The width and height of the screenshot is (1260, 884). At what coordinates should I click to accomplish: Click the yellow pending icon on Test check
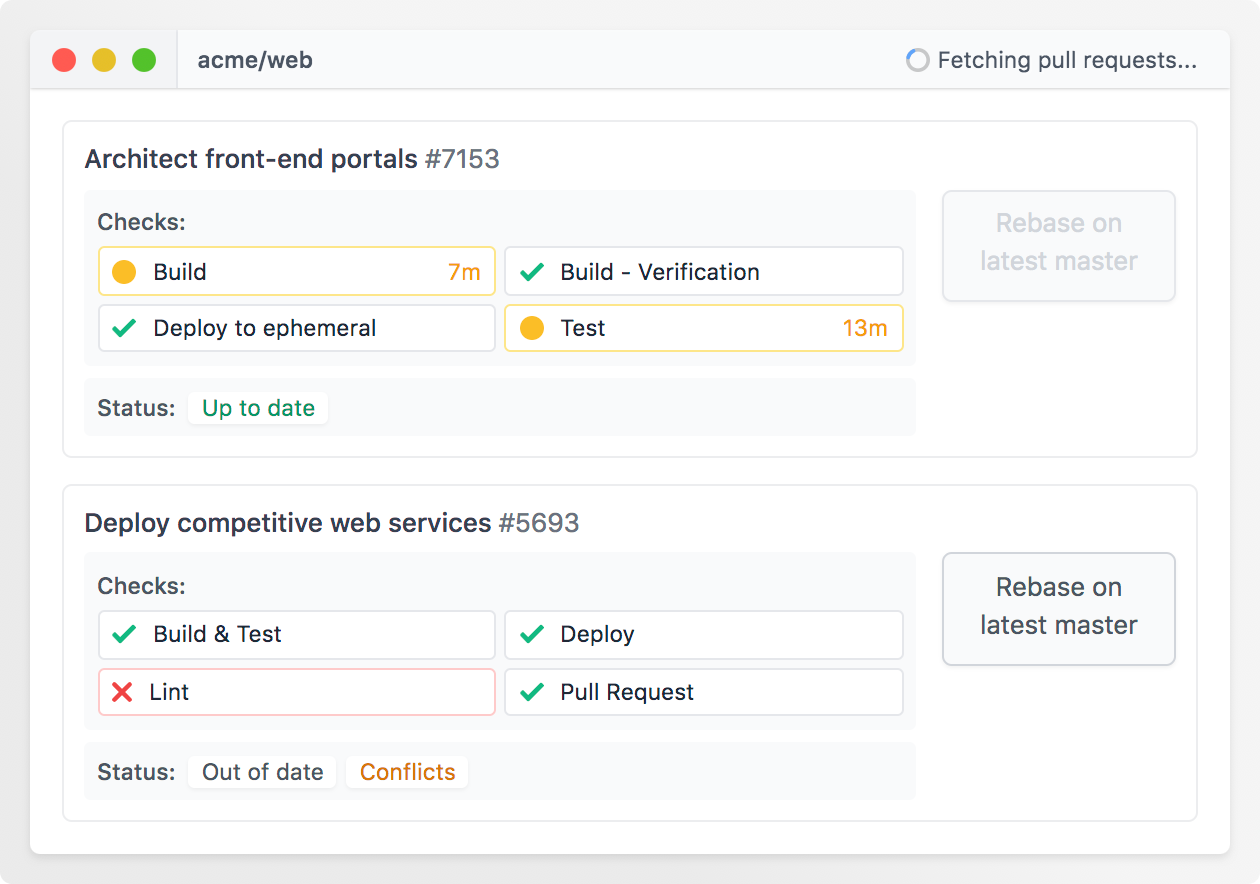[x=532, y=328]
